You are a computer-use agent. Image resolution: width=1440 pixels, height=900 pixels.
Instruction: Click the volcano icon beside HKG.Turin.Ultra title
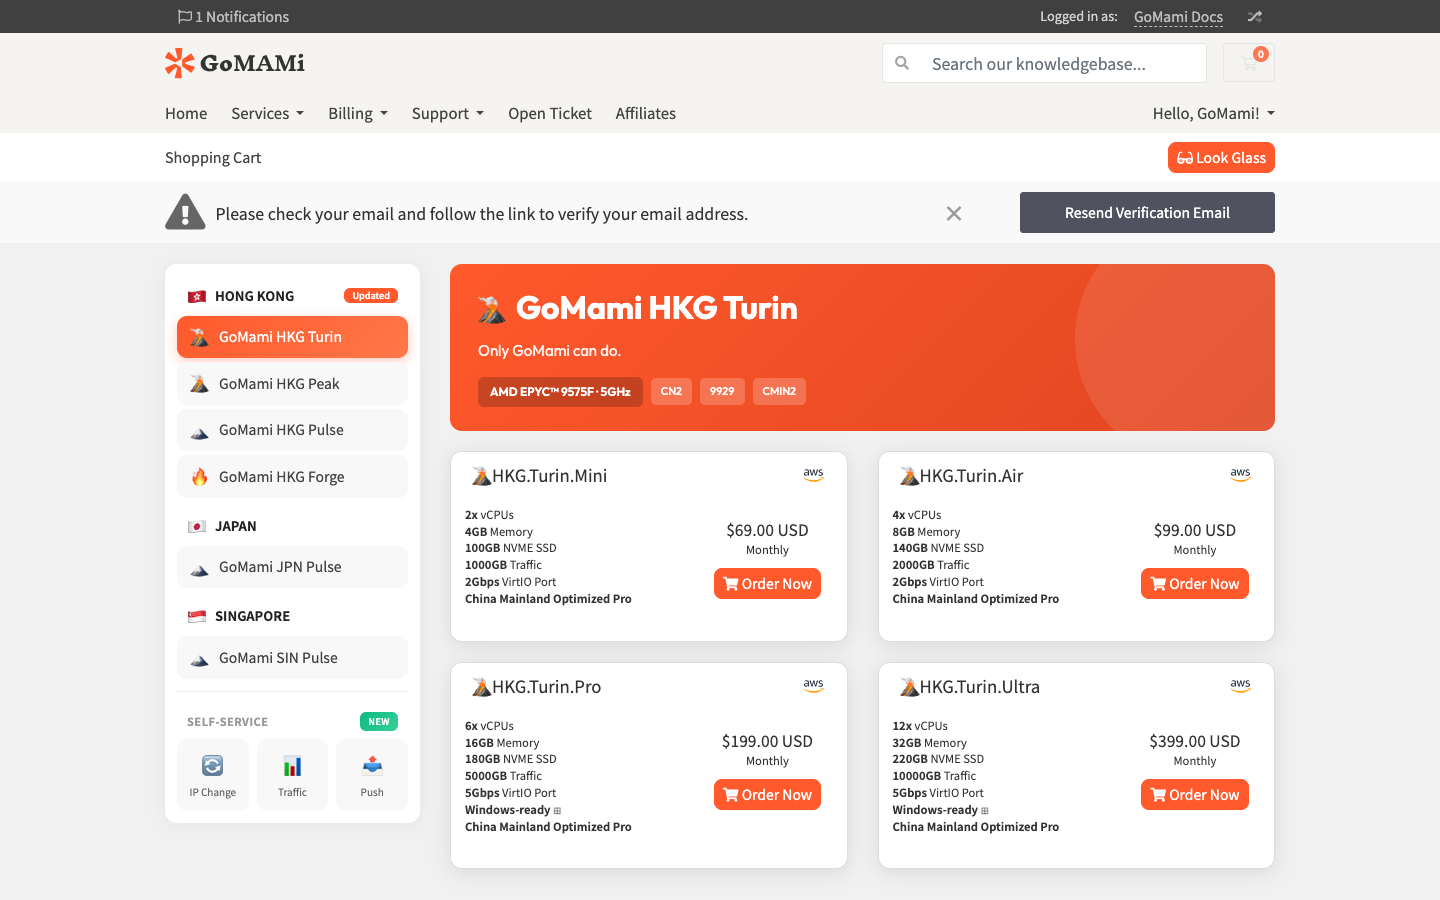pos(909,687)
